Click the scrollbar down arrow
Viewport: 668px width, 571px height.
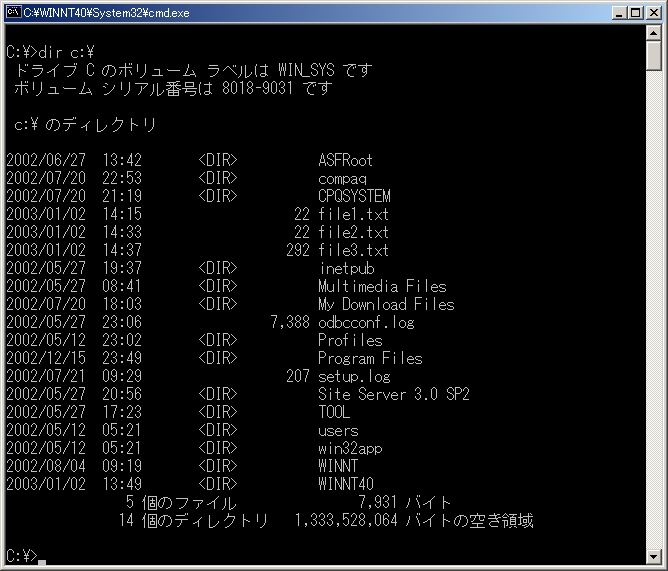[654, 556]
